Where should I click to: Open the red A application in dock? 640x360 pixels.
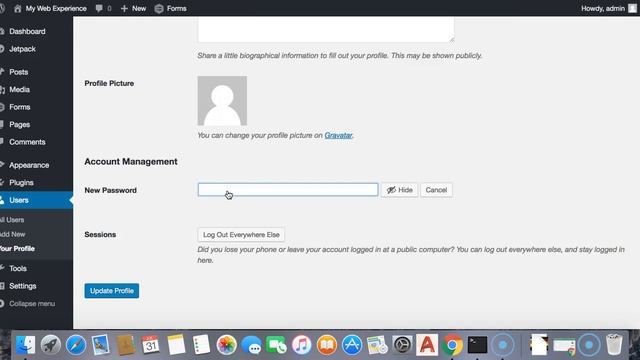(x=427, y=345)
